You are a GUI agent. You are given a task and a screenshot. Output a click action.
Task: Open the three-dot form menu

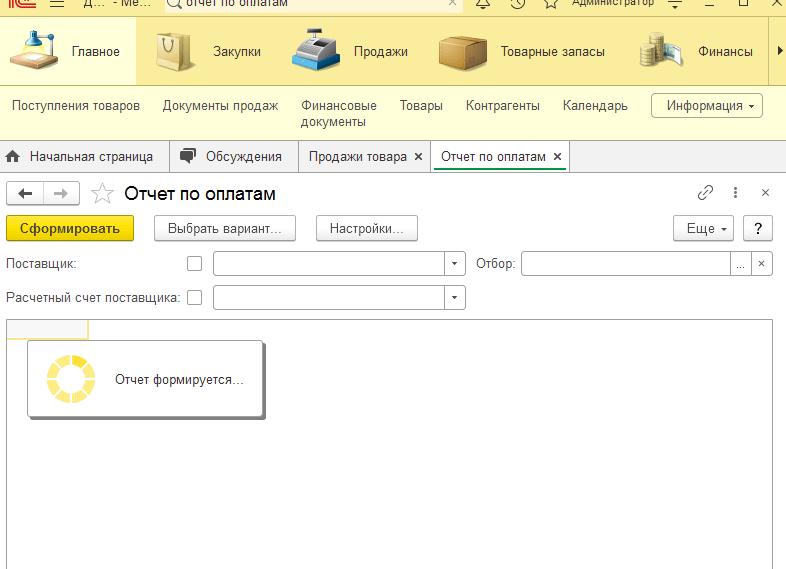[735, 193]
